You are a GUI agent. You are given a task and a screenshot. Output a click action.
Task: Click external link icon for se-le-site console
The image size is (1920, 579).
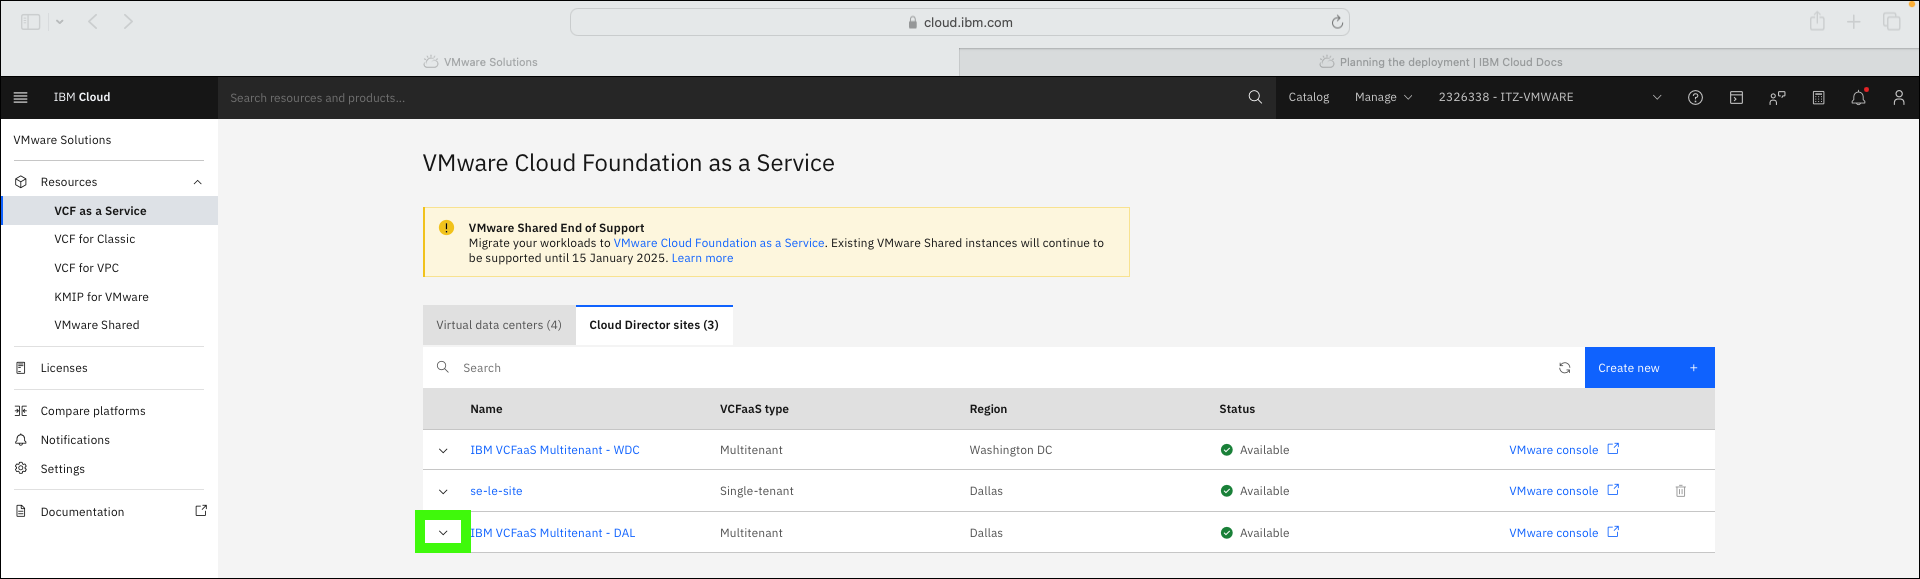[x=1613, y=490]
